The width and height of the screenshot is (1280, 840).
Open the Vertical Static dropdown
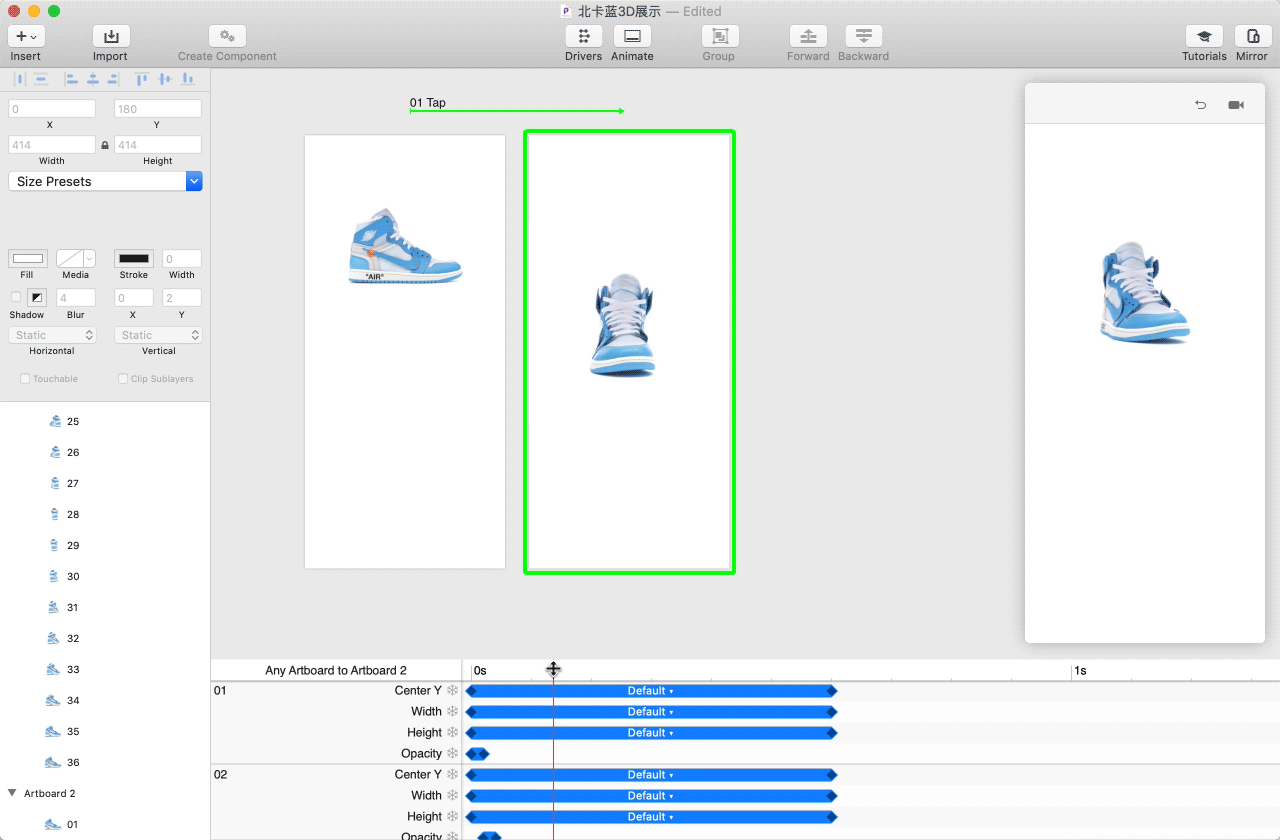(158, 335)
